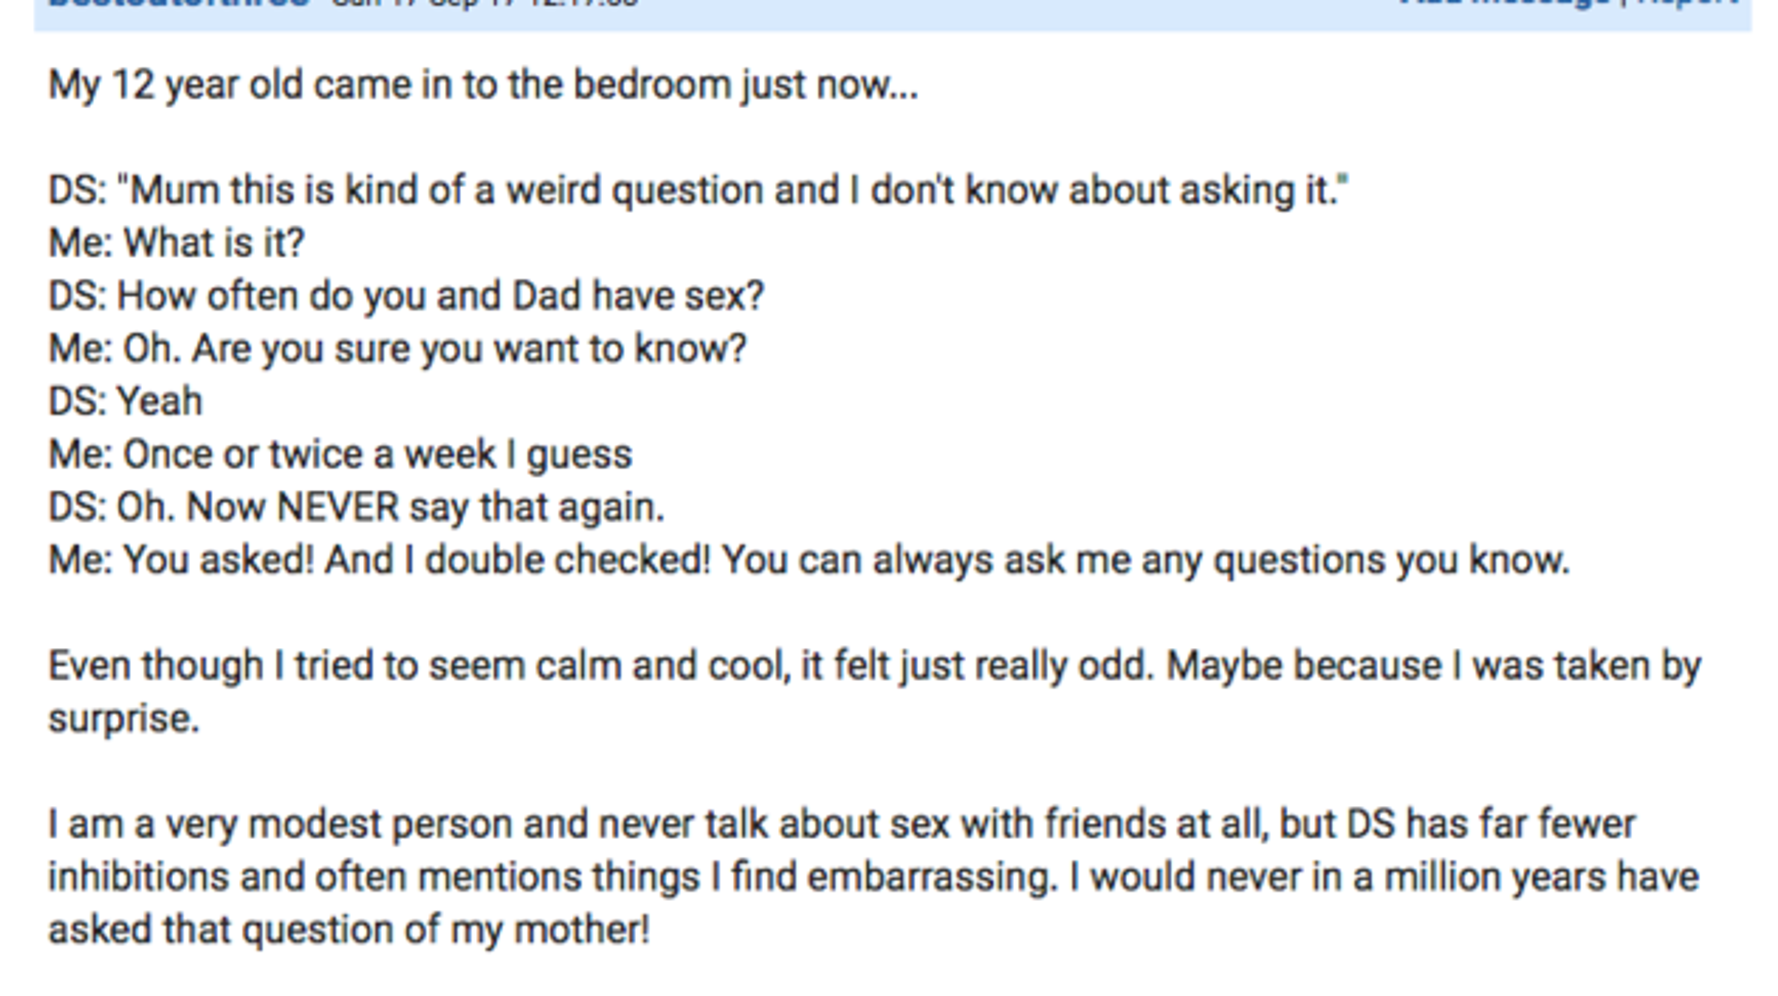Click the 'Once or twice a week' line
This screenshot has width=1778, height=996.
[340, 455]
